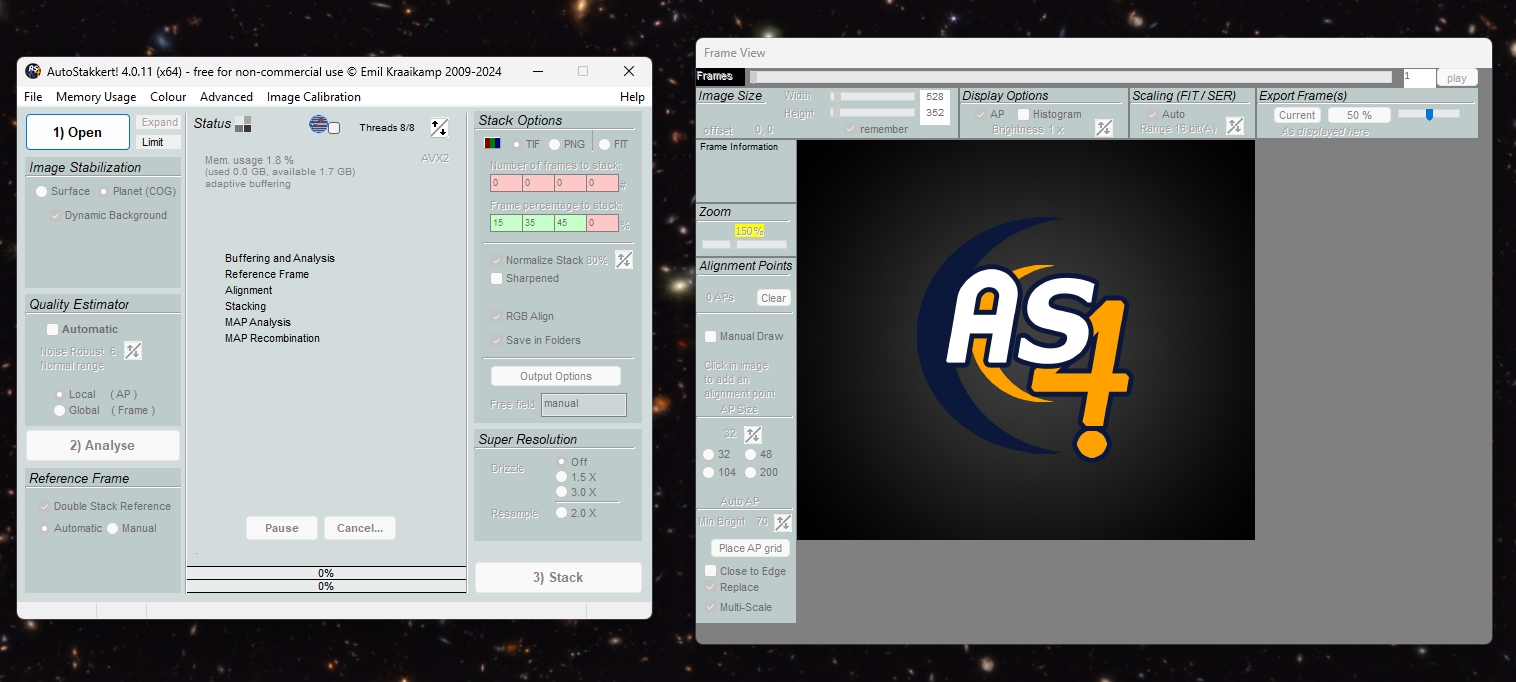Click the frame percentage field showing 45
The image size is (1516, 682).
(x=570, y=223)
